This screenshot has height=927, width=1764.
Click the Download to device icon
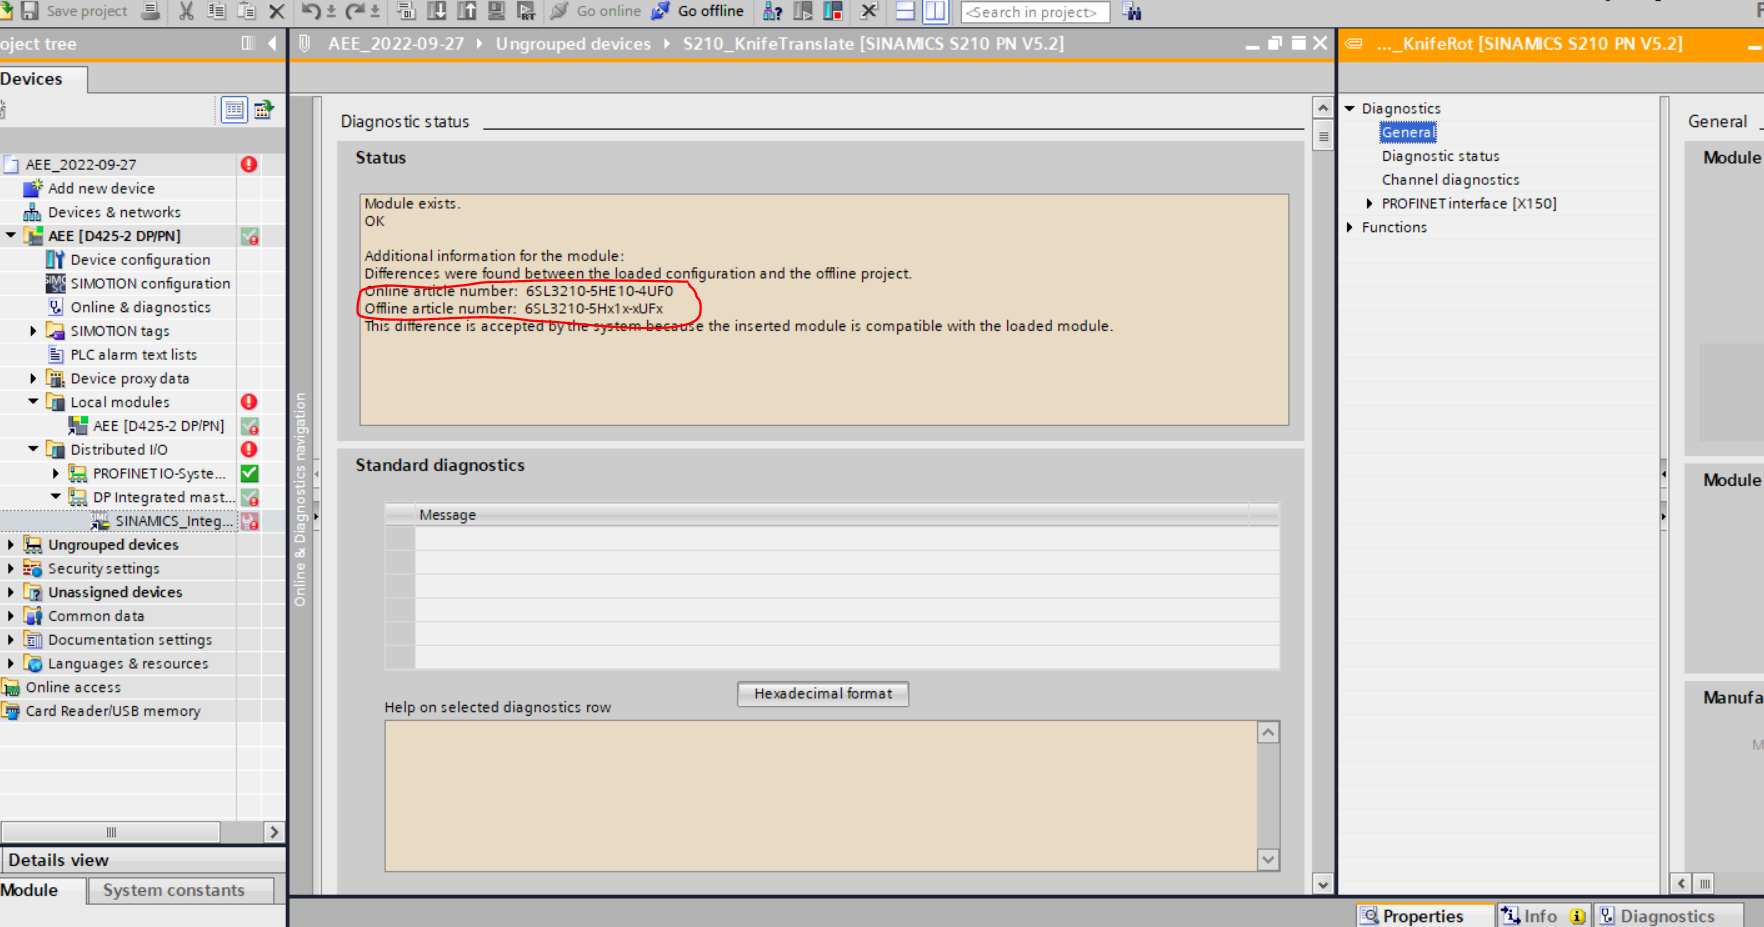coord(437,11)
